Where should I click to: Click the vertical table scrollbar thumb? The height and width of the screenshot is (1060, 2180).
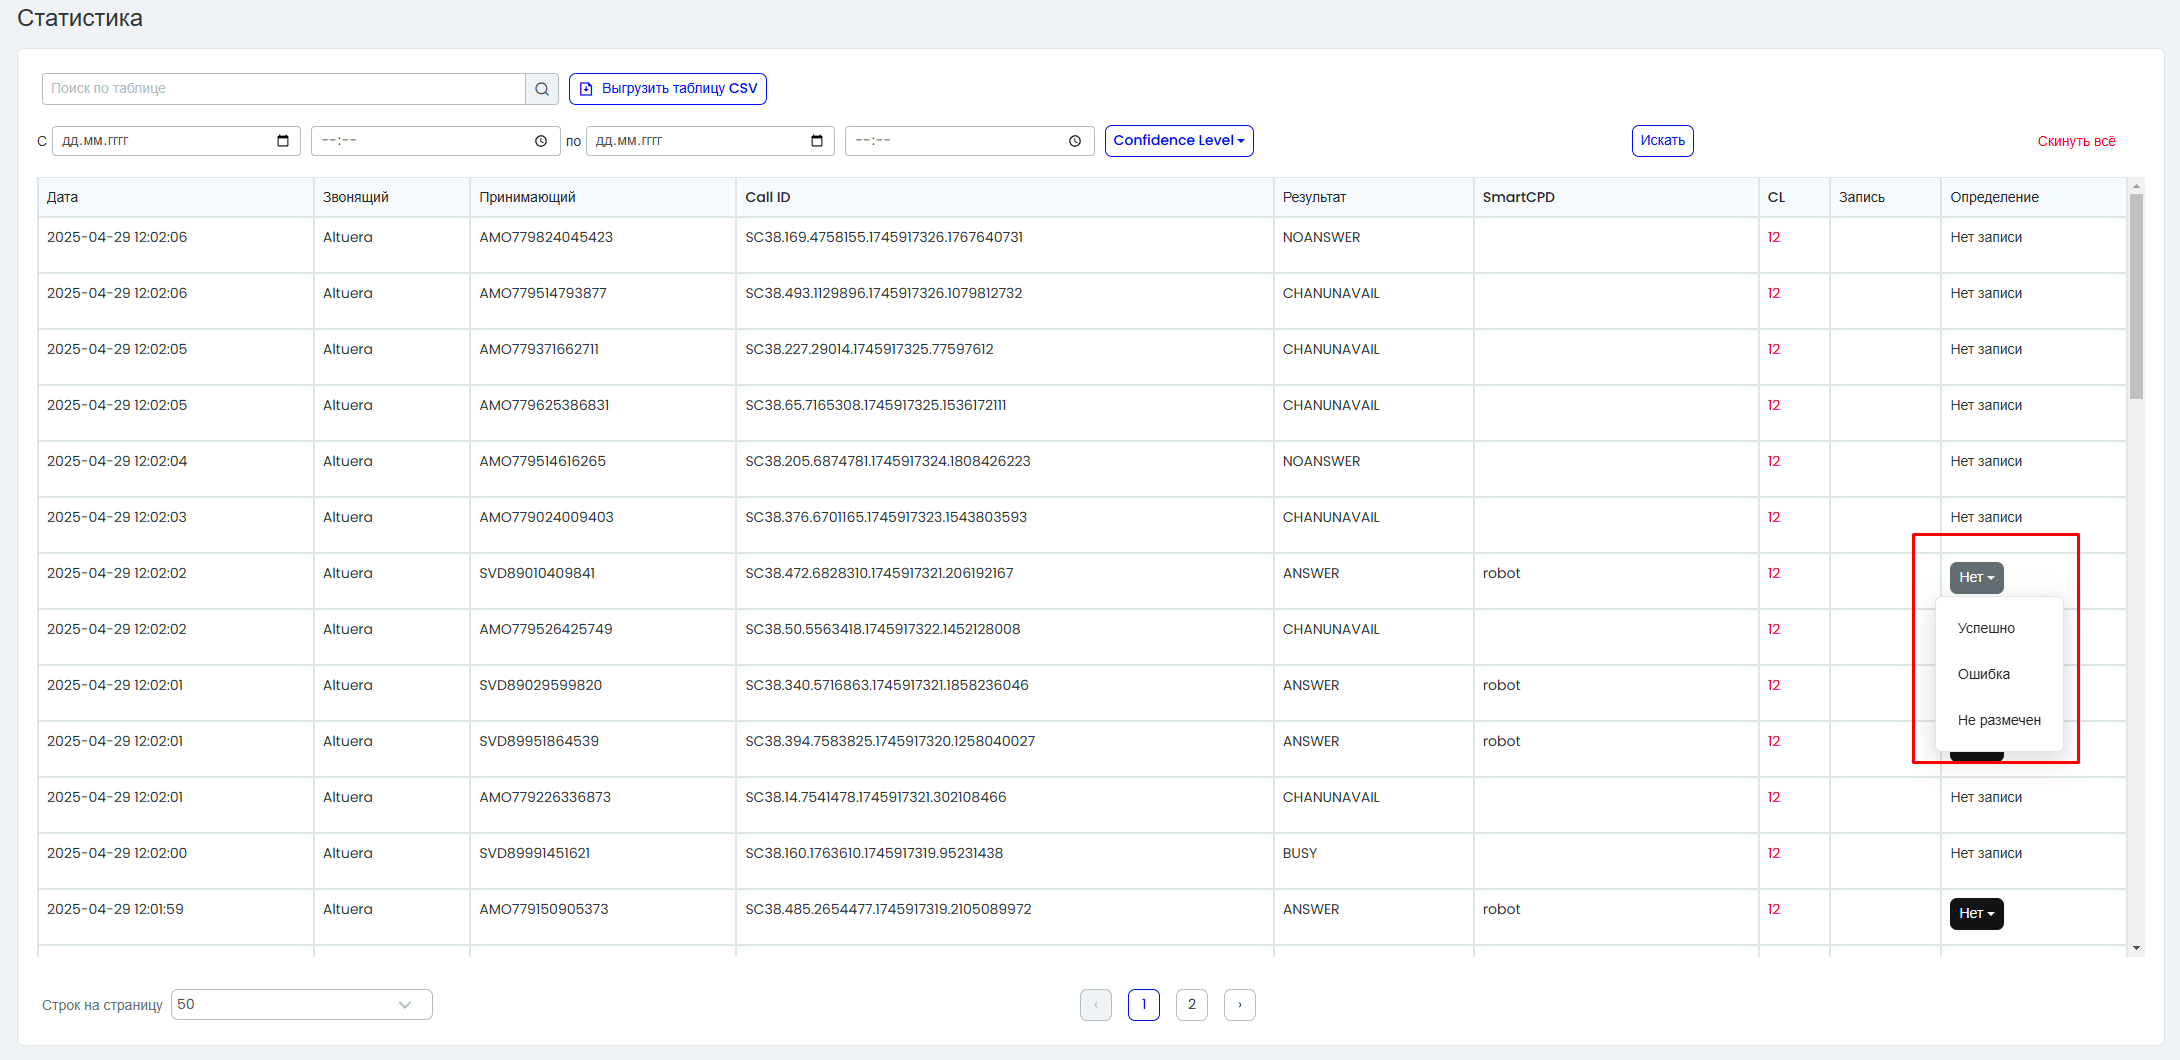tap(2136, 297)
